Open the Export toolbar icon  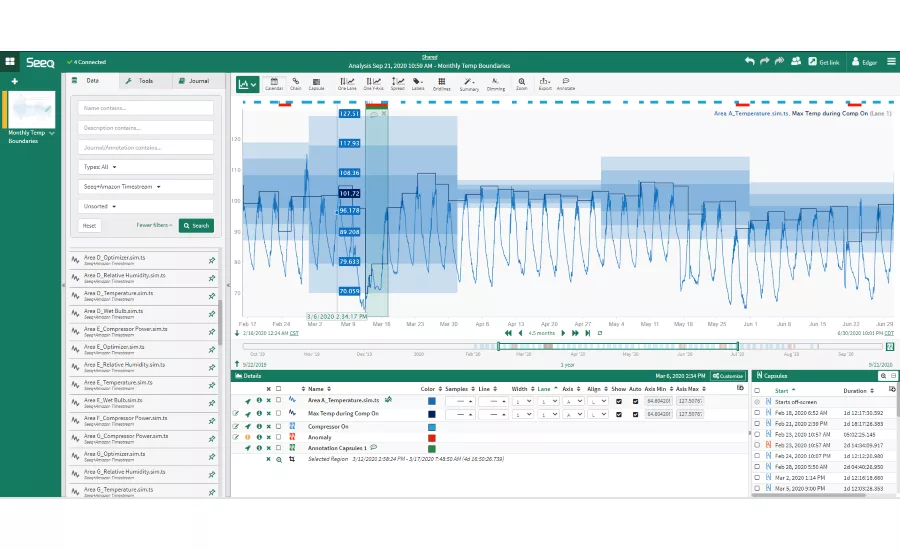[545, 84]
